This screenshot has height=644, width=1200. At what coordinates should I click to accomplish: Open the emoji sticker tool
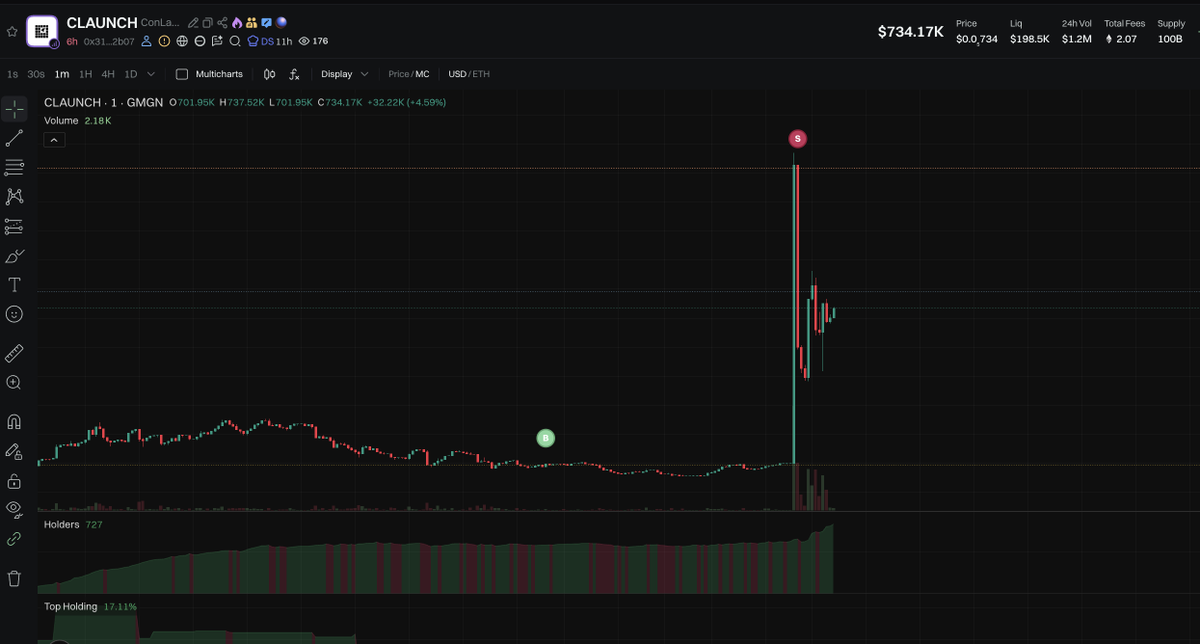(14, 314)
